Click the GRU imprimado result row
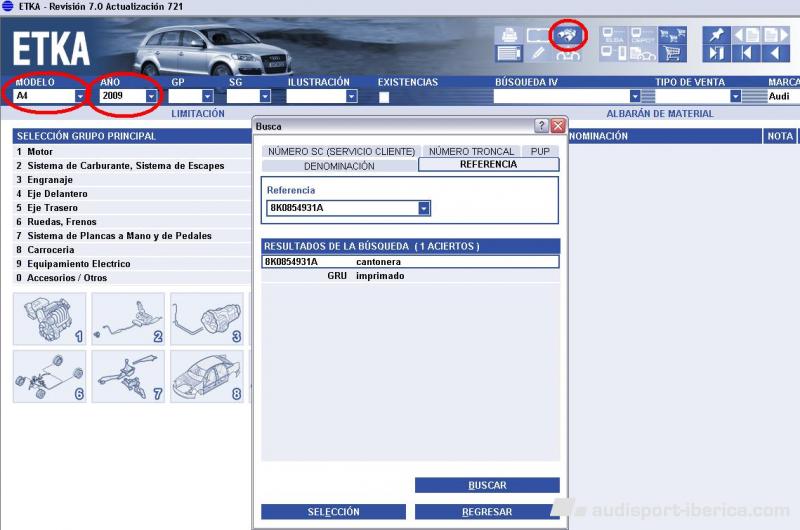The height and width of the screenshot is (530, 800). 410,276
